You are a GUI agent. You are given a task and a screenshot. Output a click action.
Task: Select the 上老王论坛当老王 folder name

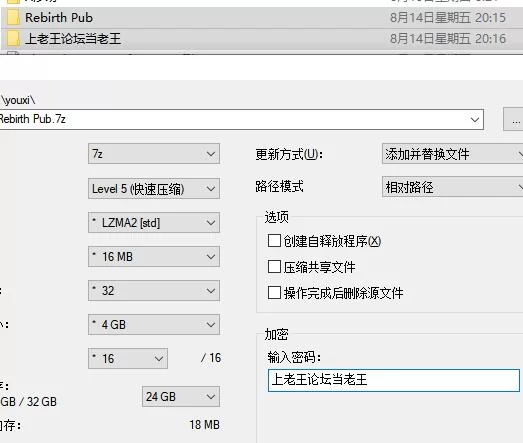coord(73,39)
